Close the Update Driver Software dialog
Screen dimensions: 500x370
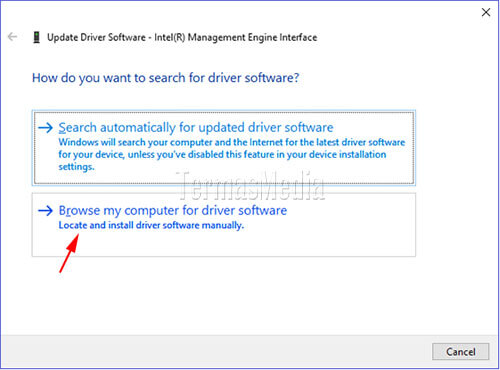[x=486, y=12]
